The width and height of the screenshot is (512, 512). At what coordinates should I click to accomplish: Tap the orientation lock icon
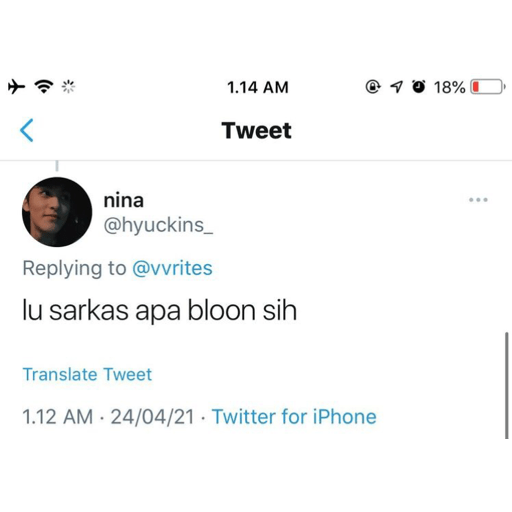pos(373,87)
